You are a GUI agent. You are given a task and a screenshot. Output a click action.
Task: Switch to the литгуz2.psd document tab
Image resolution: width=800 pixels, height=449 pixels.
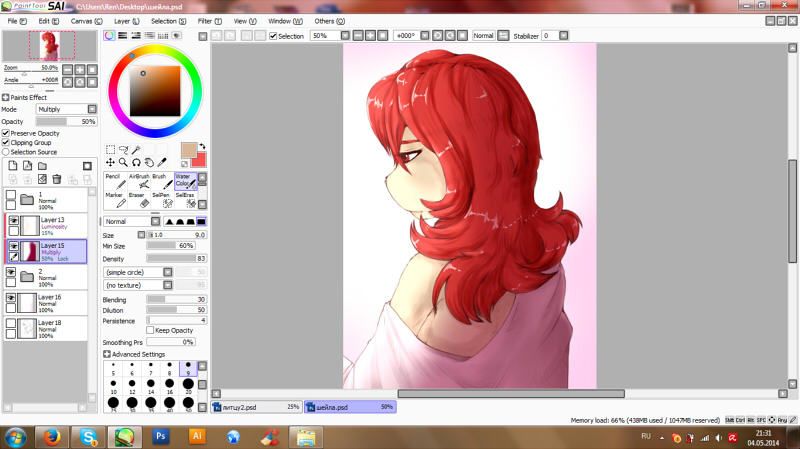pos(256,407)
